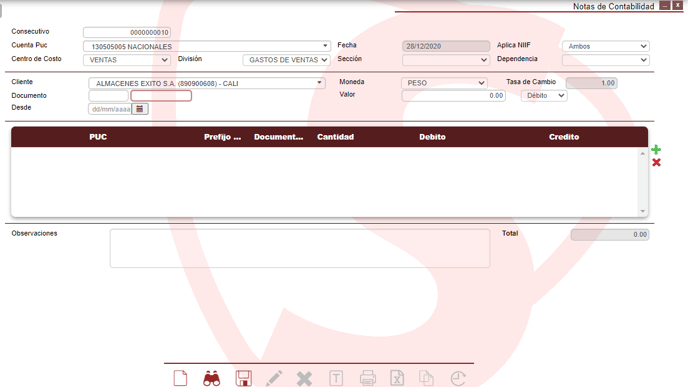Minimize the Notas de Contabilidad window
Screen dimensions: 688x387
tap(665, 5)
